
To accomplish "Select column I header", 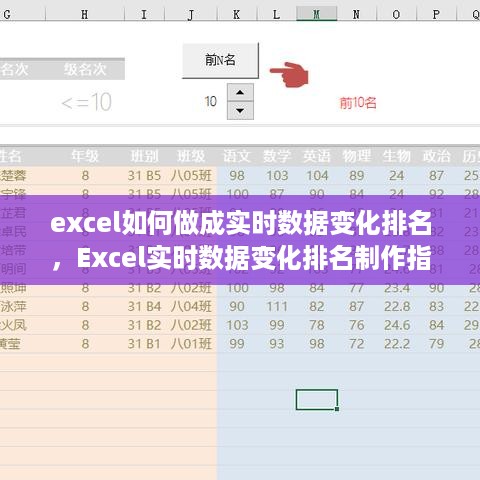I will (144, 14).
